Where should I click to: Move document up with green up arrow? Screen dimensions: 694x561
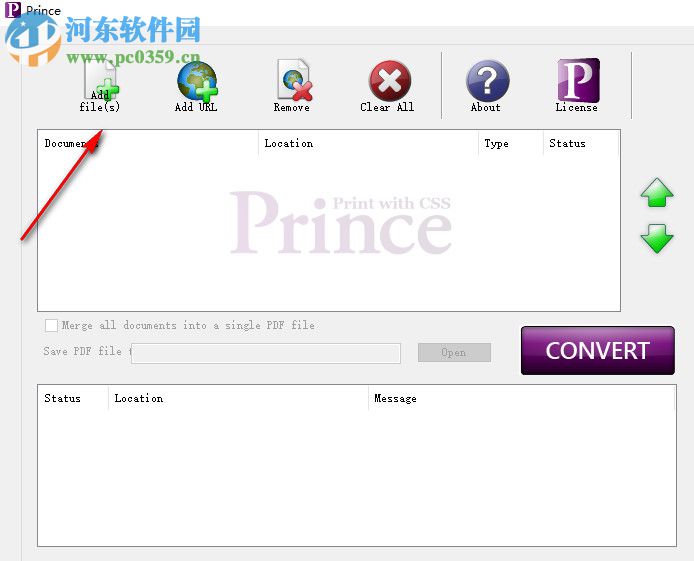pos(657,192)
